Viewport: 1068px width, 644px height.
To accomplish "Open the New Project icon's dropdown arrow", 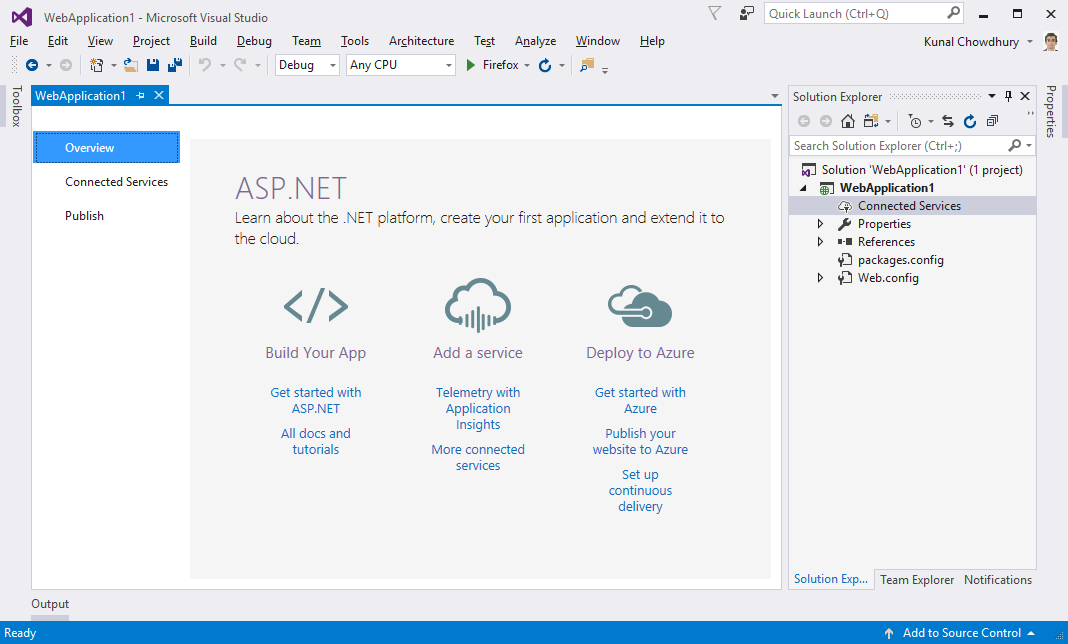I will point(114,65).
